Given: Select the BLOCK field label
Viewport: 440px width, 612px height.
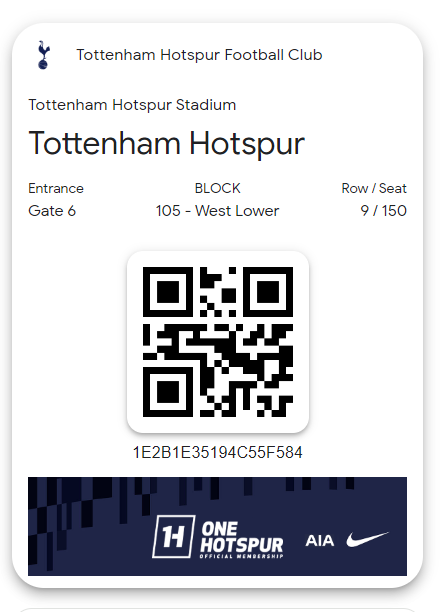Looking at the screenshot, I should pyautogui.click(x=217, y=189).
